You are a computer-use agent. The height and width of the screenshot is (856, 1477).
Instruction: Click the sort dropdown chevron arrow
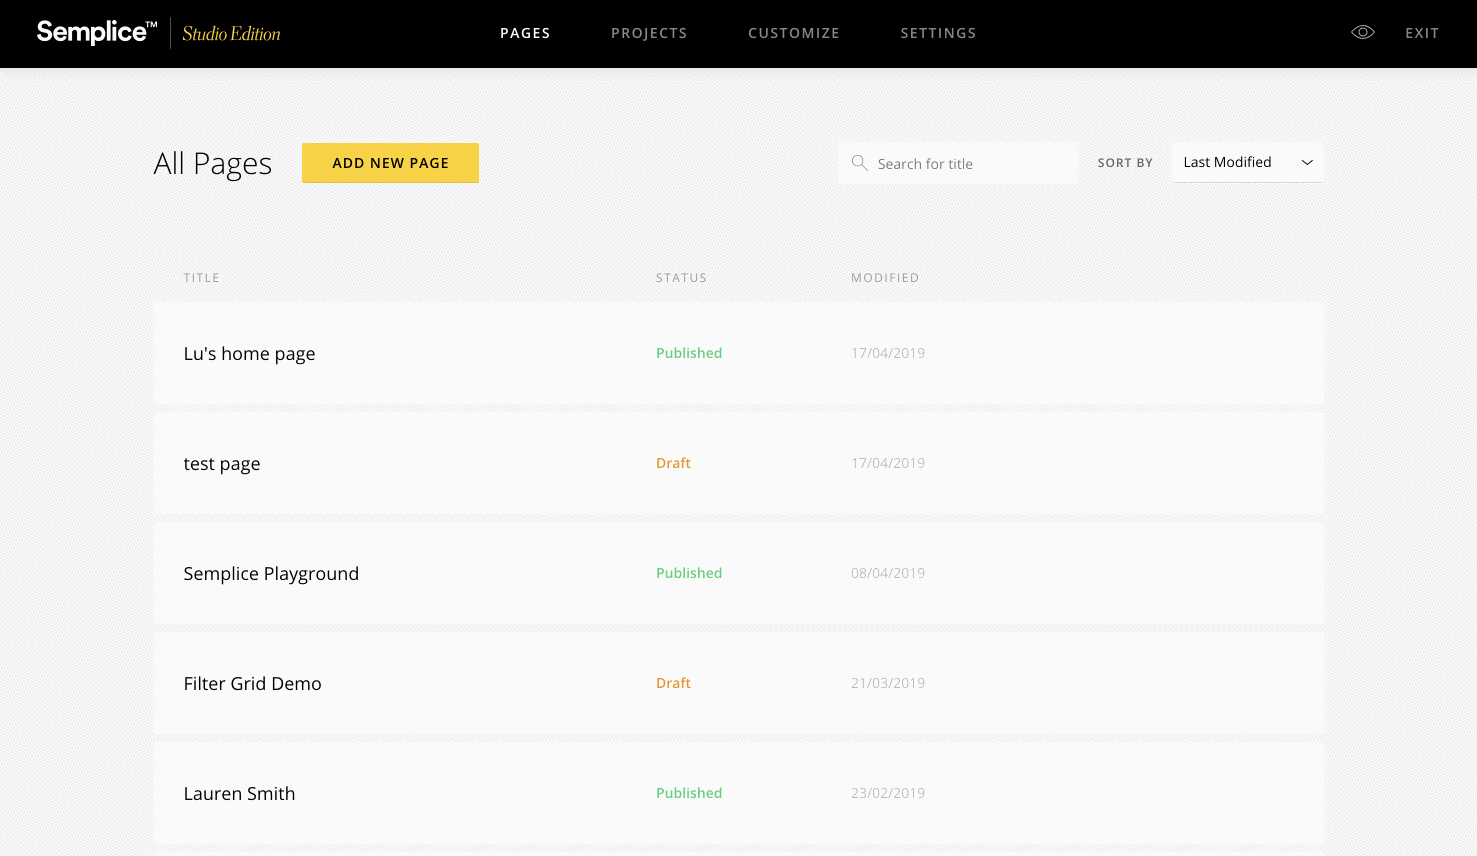1306,163
